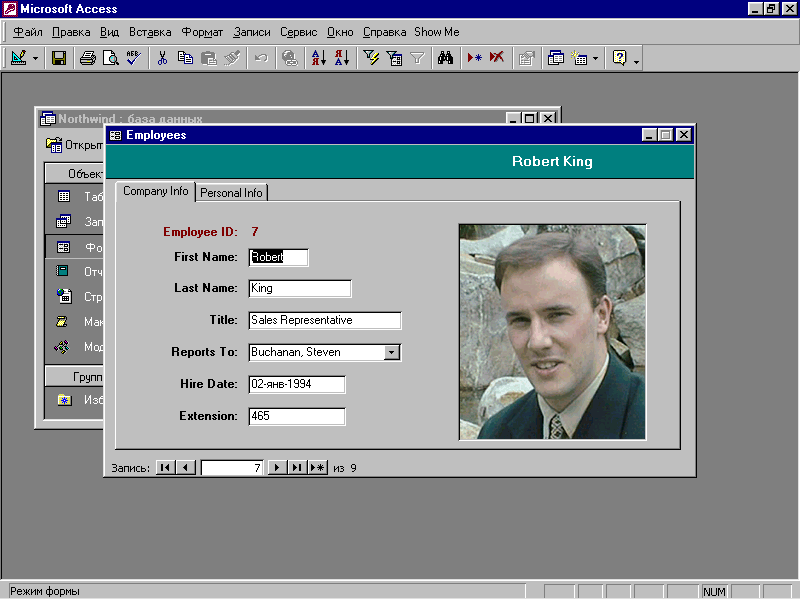Open the Справка menu
The width and height of the screenshot is (800, 600).
[x=385, y=32]
